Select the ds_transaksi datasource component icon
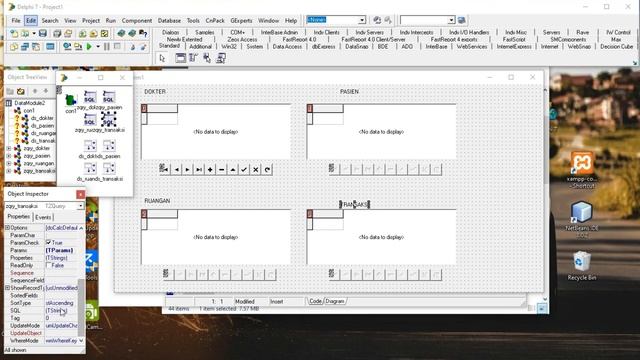640x360 pixels. [x=109, y=168]
